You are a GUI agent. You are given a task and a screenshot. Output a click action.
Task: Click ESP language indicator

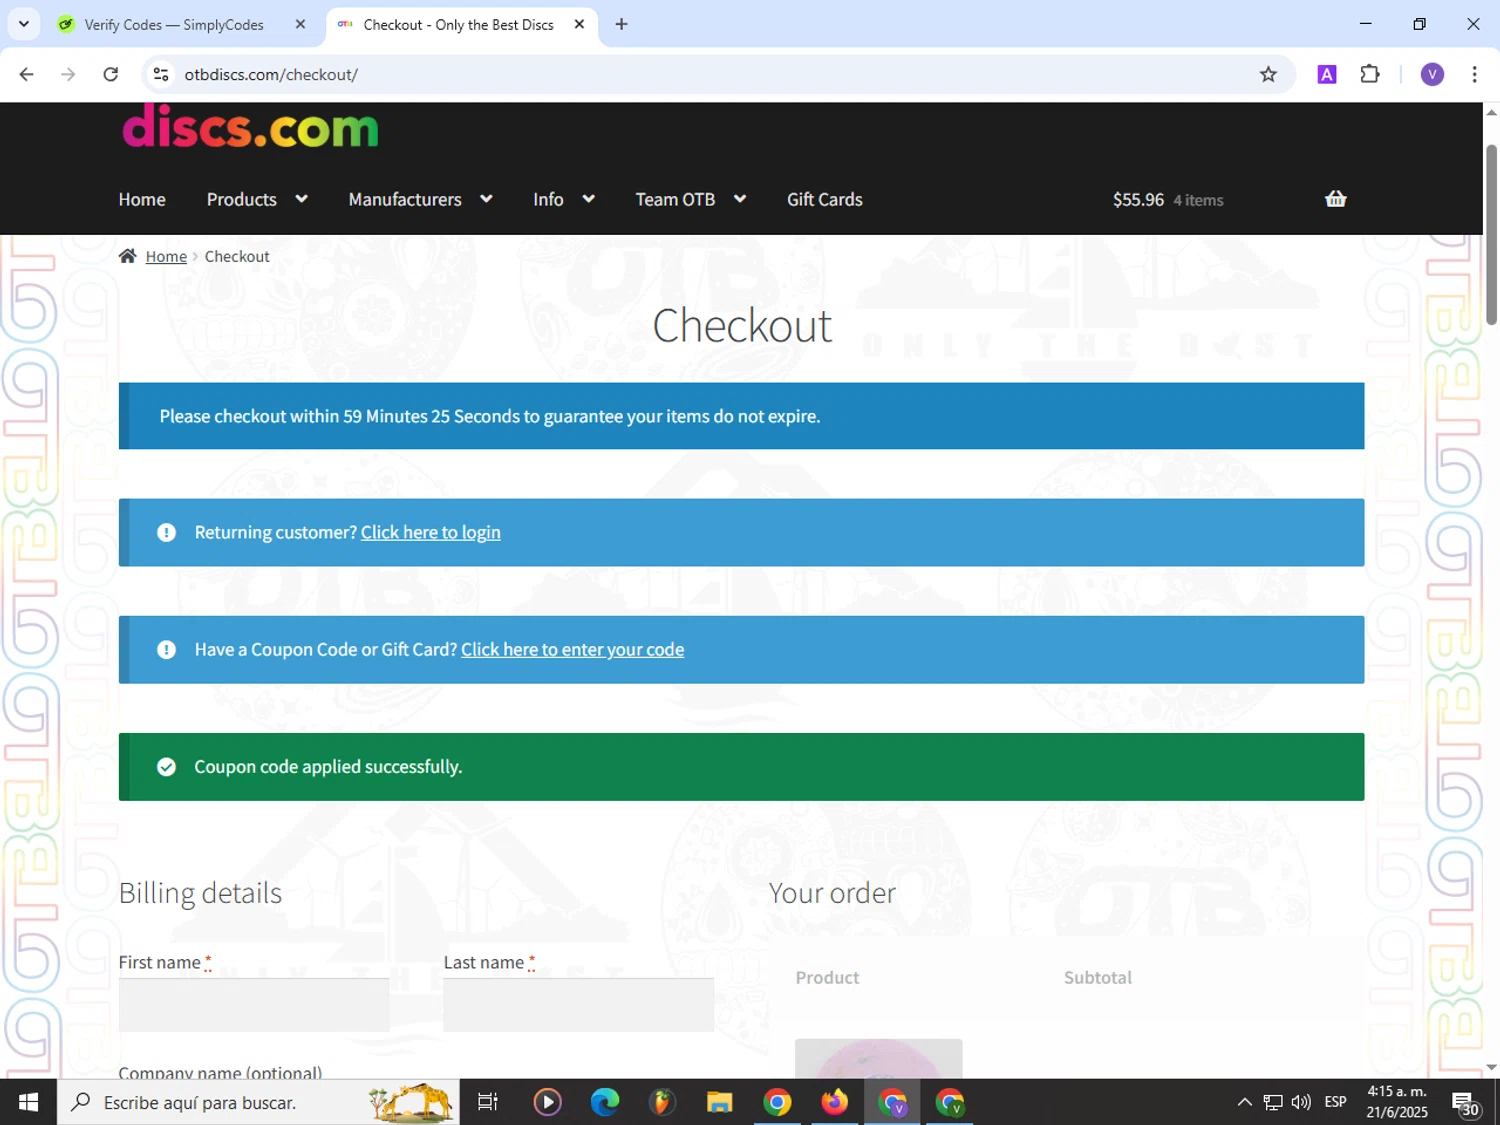(x=1335, y=1102)
